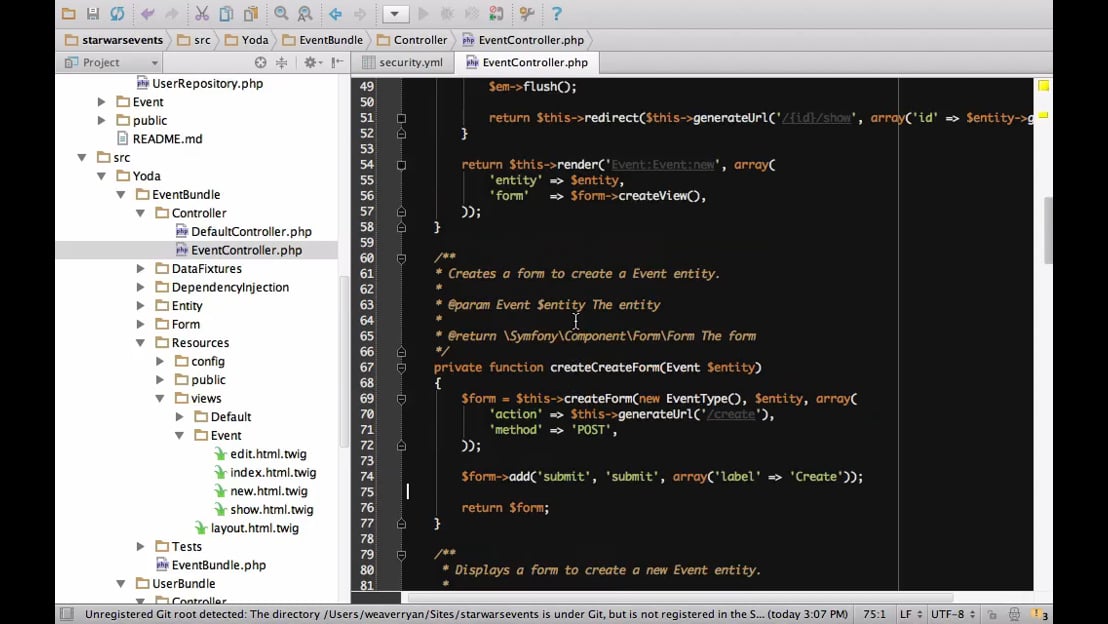Click the Open folder toolbar icon

(x=69, y=13)
